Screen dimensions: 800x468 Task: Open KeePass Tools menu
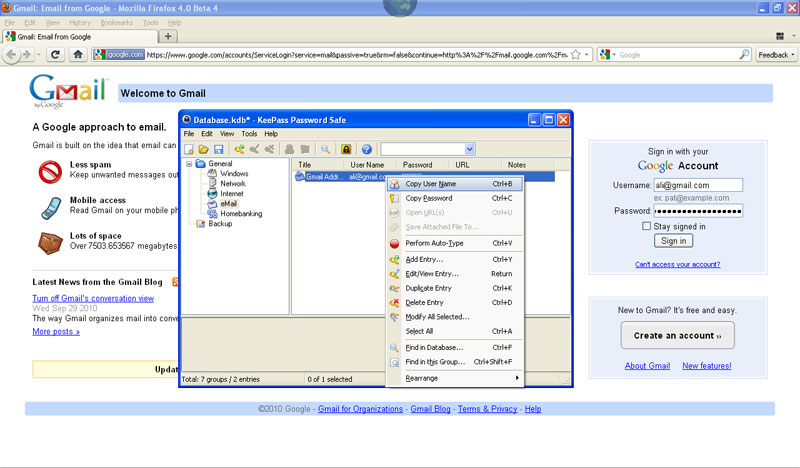click(x=249, y=134)
